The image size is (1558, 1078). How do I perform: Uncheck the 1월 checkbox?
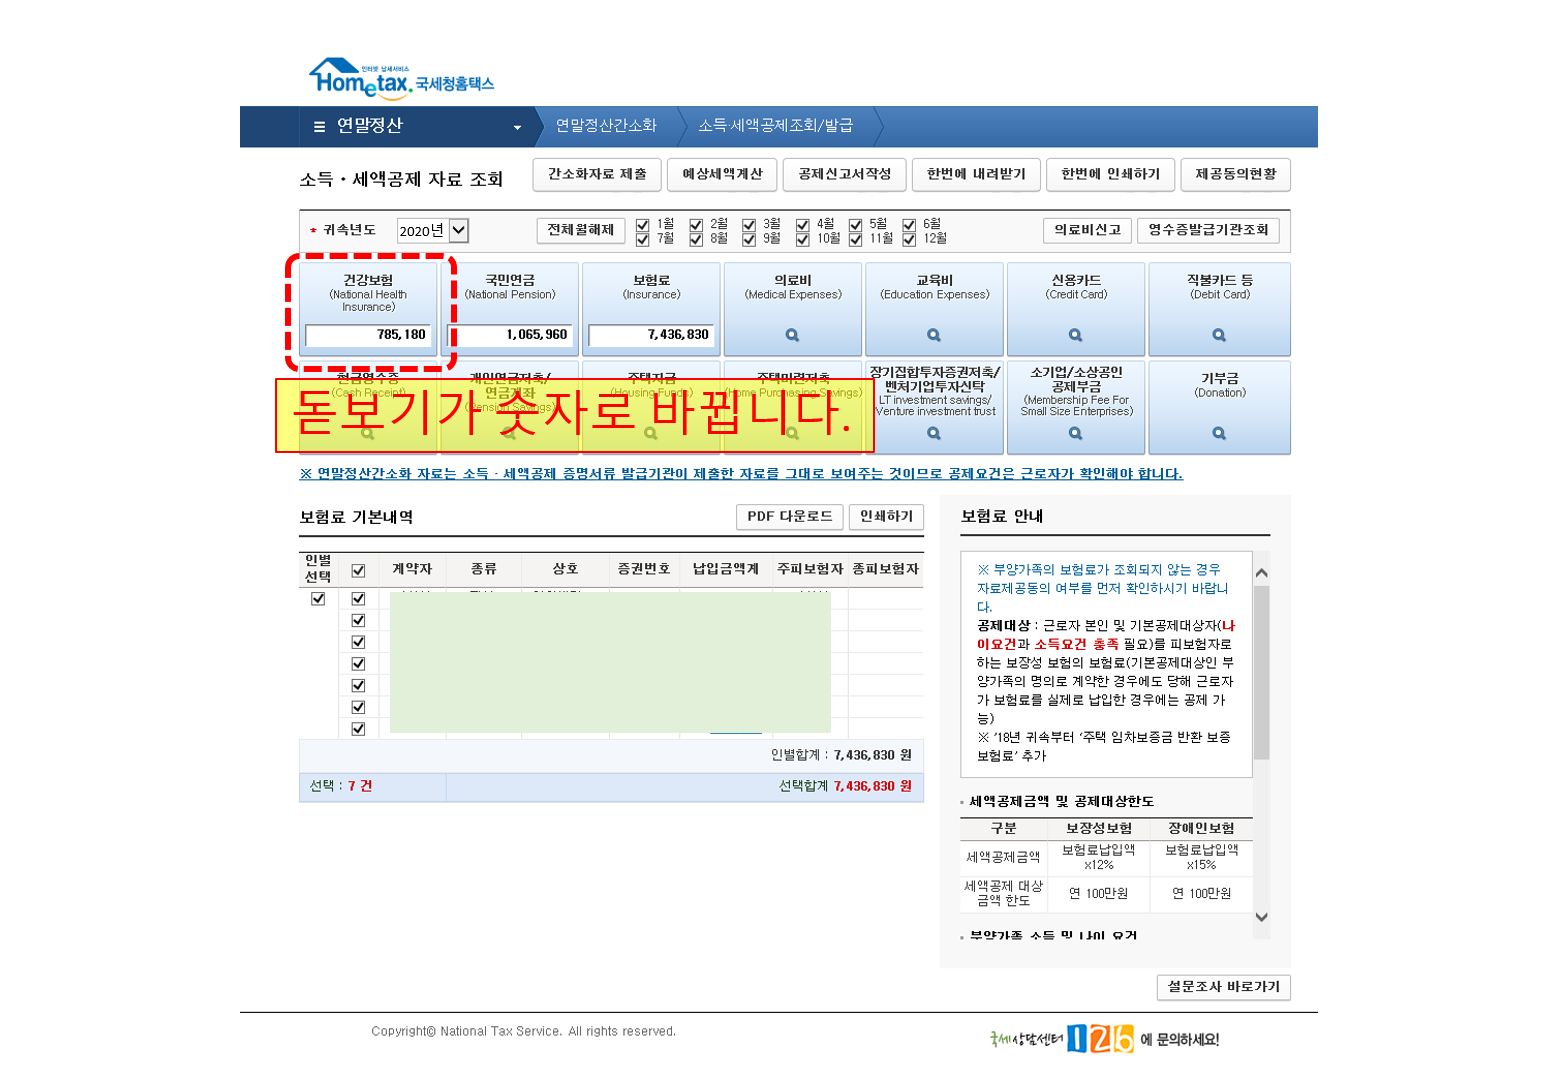coord(642,225)
